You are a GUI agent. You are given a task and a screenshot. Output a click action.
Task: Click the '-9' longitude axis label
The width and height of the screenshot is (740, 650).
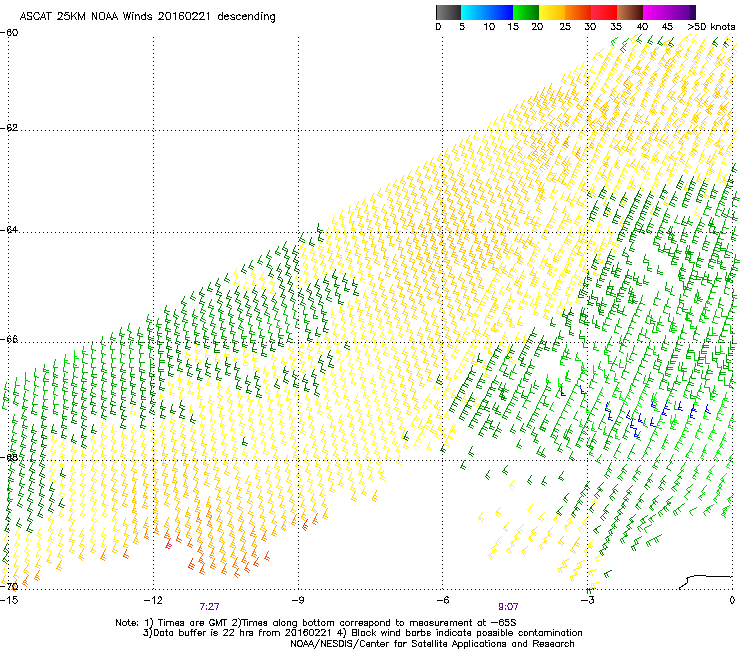pyautogui.click(x=298, y=600)
